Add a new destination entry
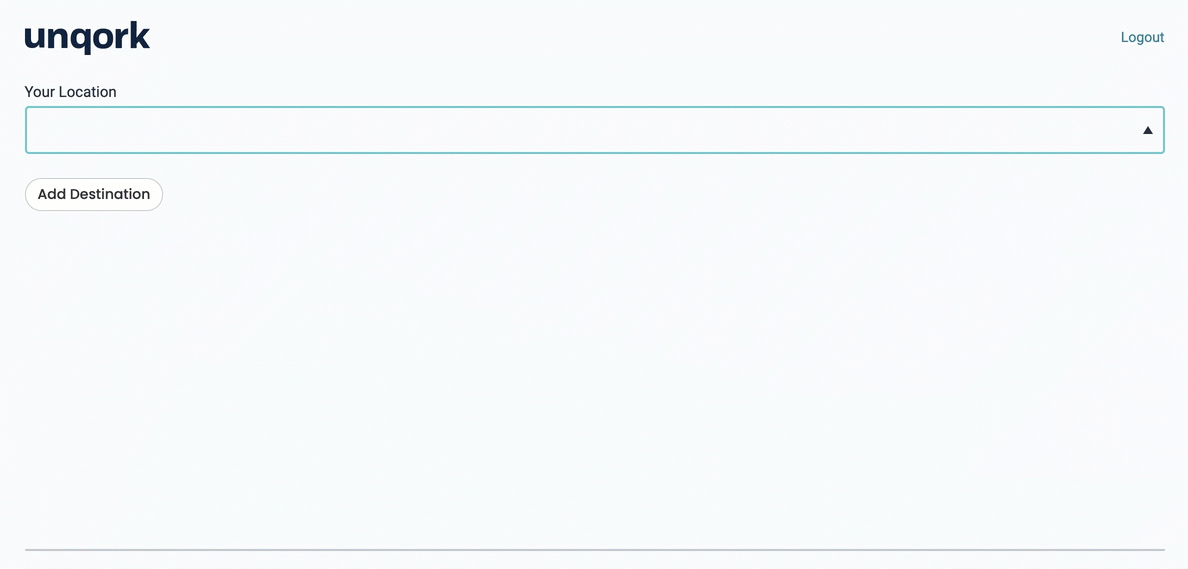 94,195
